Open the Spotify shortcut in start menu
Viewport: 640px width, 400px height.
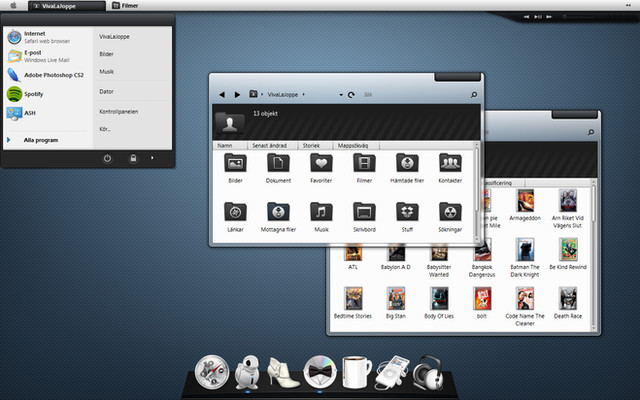[25, 94]
